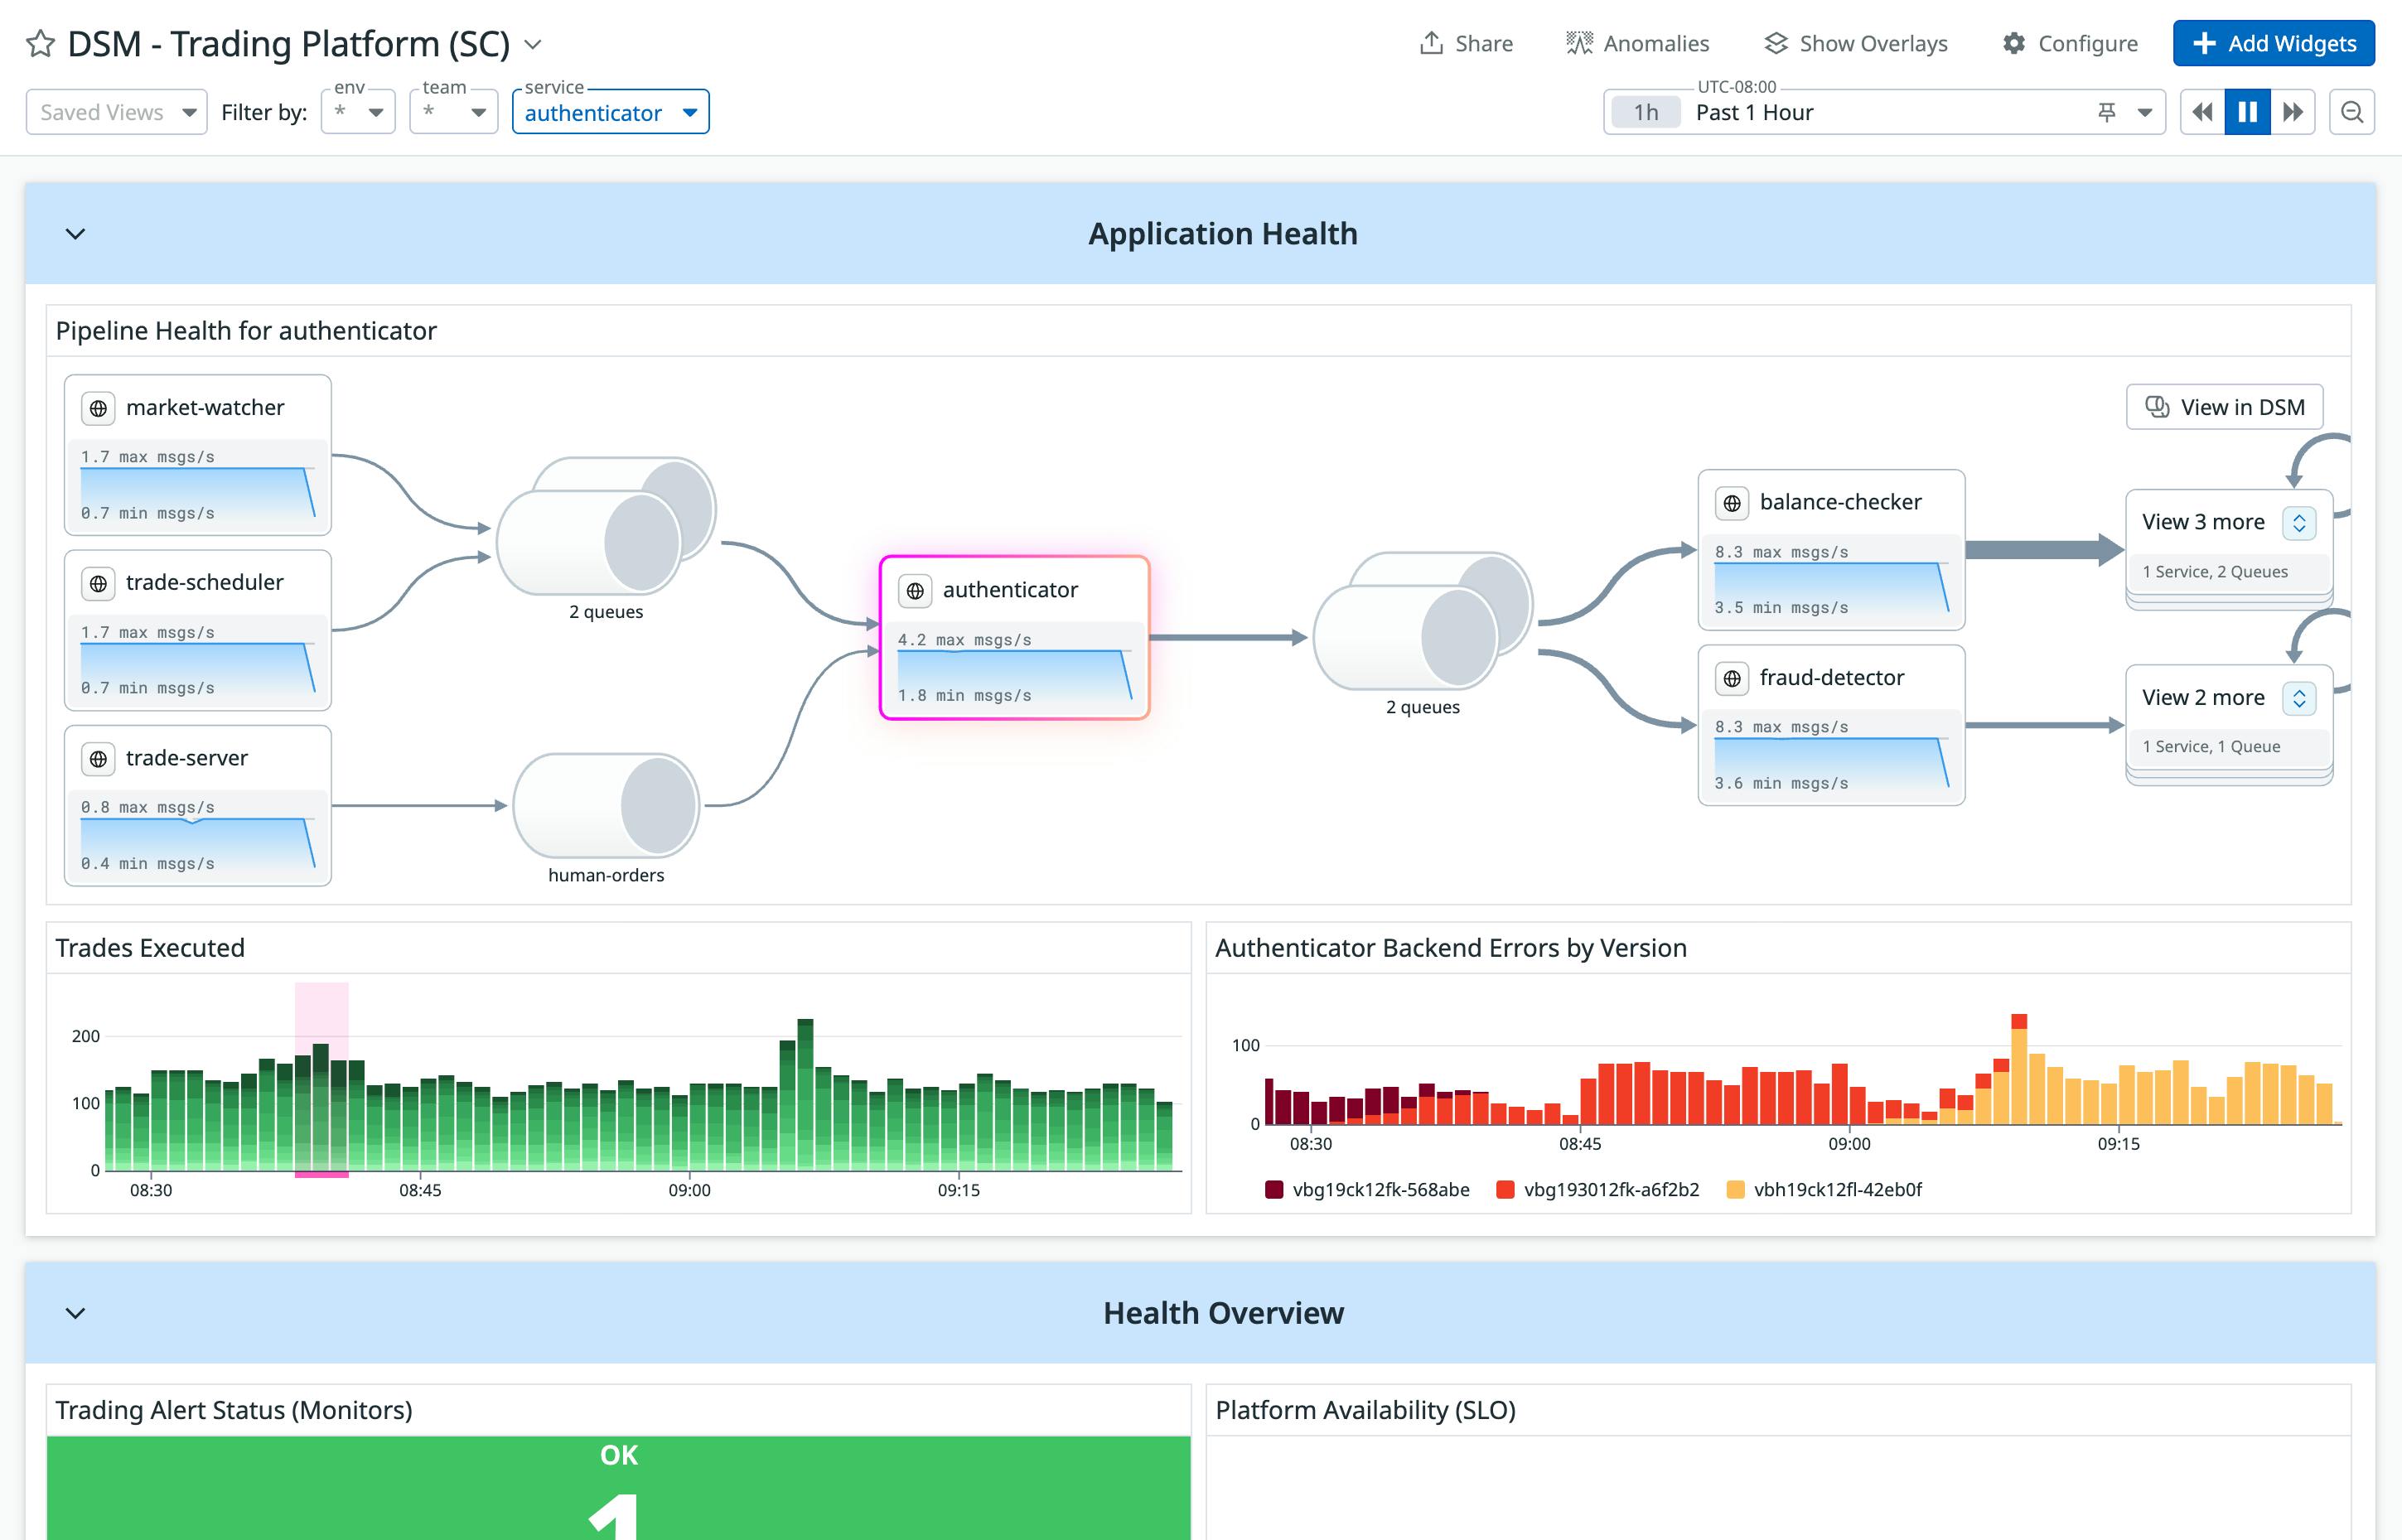Pause live dashboard updates
The height and width of the screenshot is (1540, 2402).
[2247, 112]
